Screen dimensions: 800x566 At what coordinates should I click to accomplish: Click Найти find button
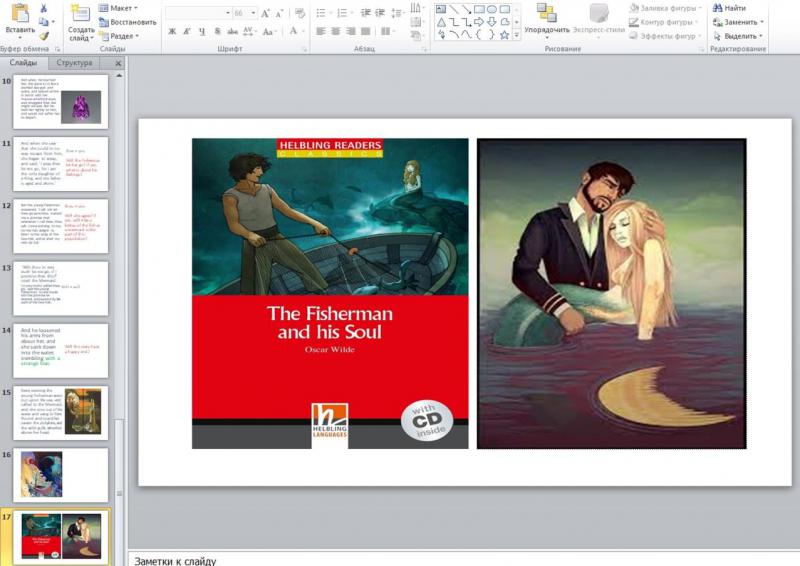coord(730,8)
